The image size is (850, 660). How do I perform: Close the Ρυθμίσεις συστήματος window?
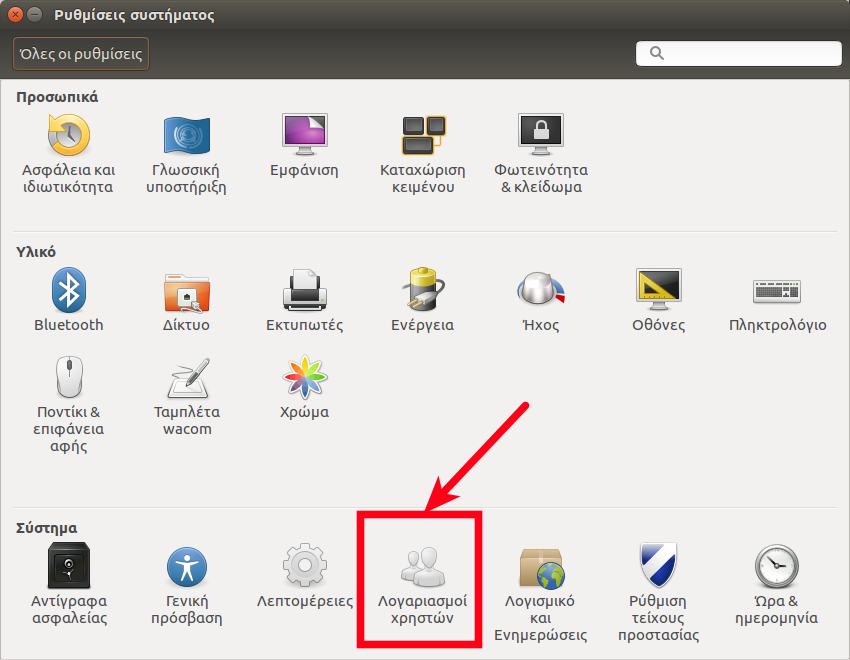click(16, 15)
